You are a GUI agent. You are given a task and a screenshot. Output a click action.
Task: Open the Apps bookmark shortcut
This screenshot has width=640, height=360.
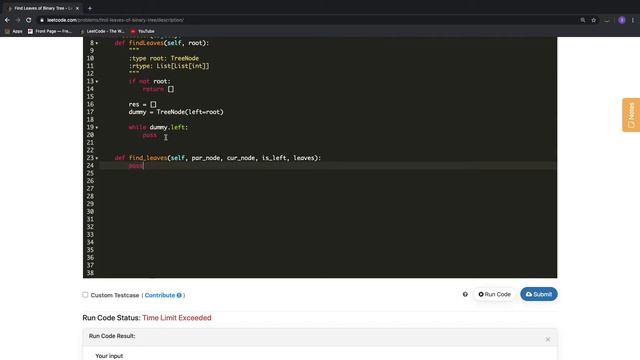13,31
